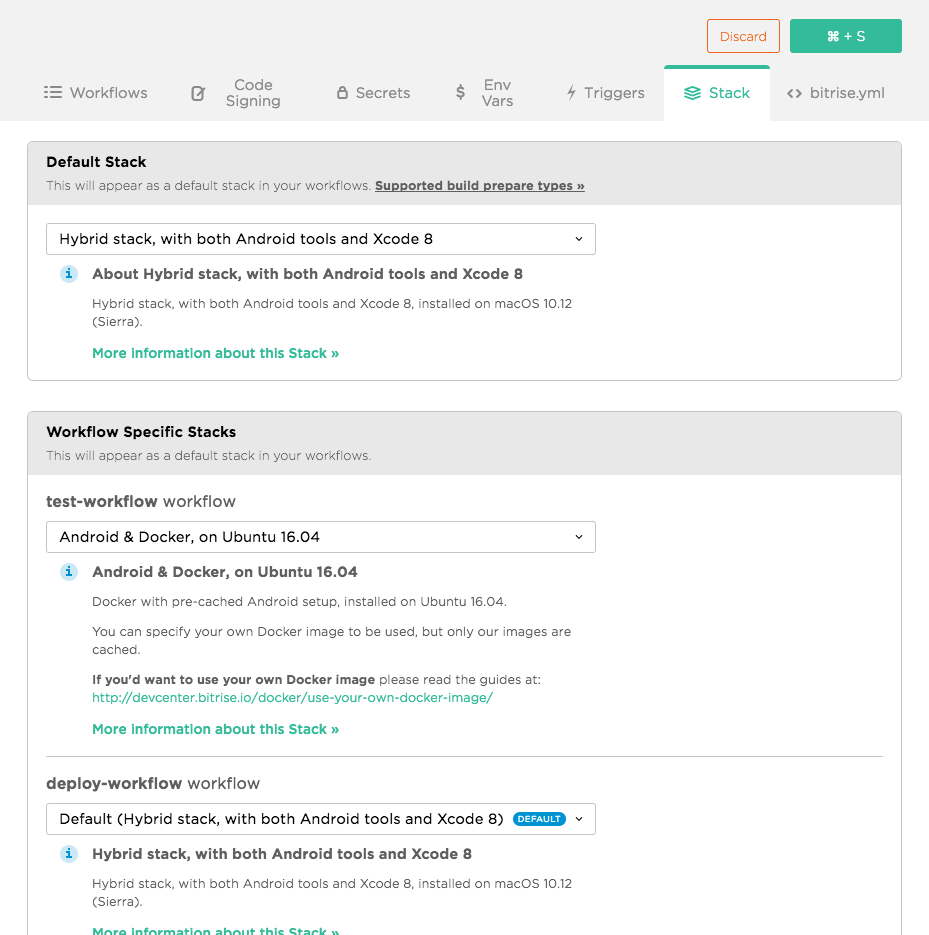The height and width of the screenshot is (935, 929).
Task: Click the info icon beside About Hybrid stack
Action: coord(69,274)
